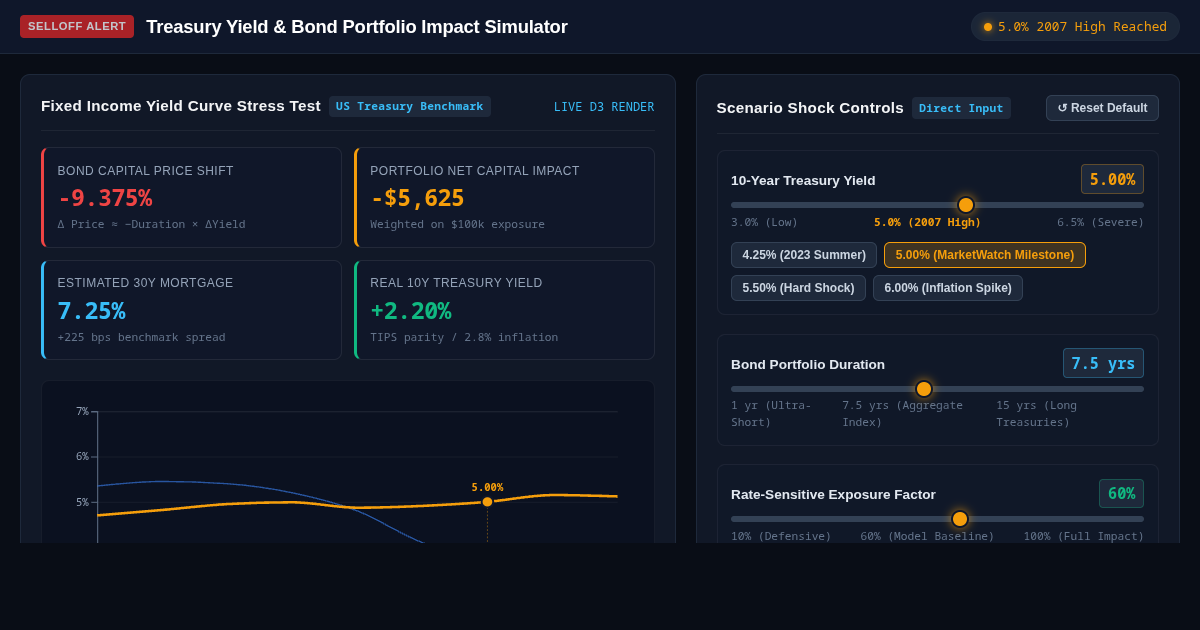Viewport: 1200px width, 630px height.
Task: Select the 5.00% (MarketWatch Milestone) preset
Action: pyautogui.click(x=985, y=255)
